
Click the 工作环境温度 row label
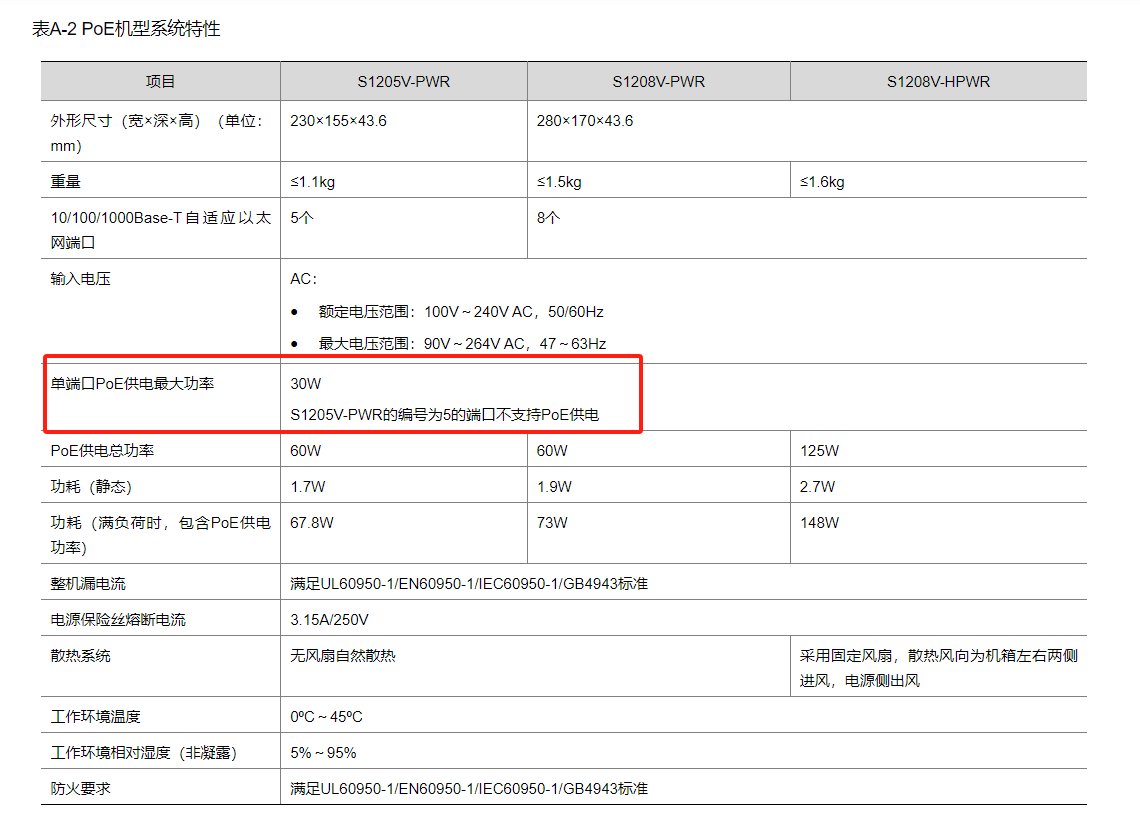point(95,717)
